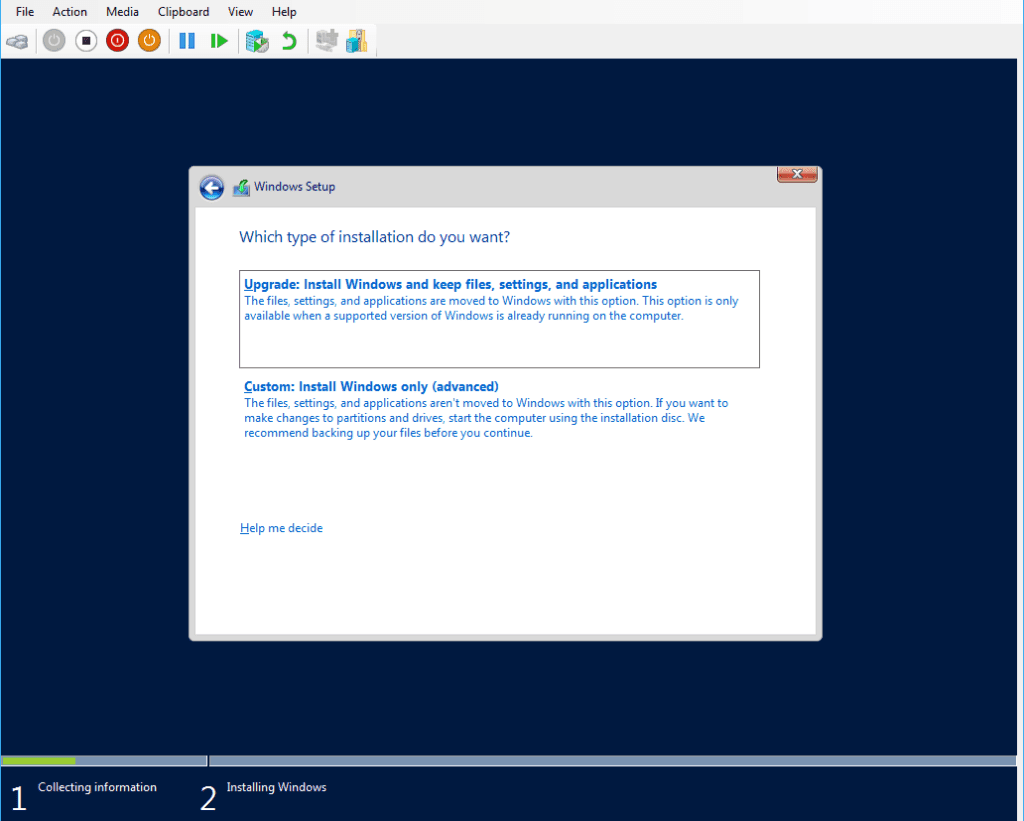
Task: Create a checkpoint of the VM
Action: (x=257, y=41)
